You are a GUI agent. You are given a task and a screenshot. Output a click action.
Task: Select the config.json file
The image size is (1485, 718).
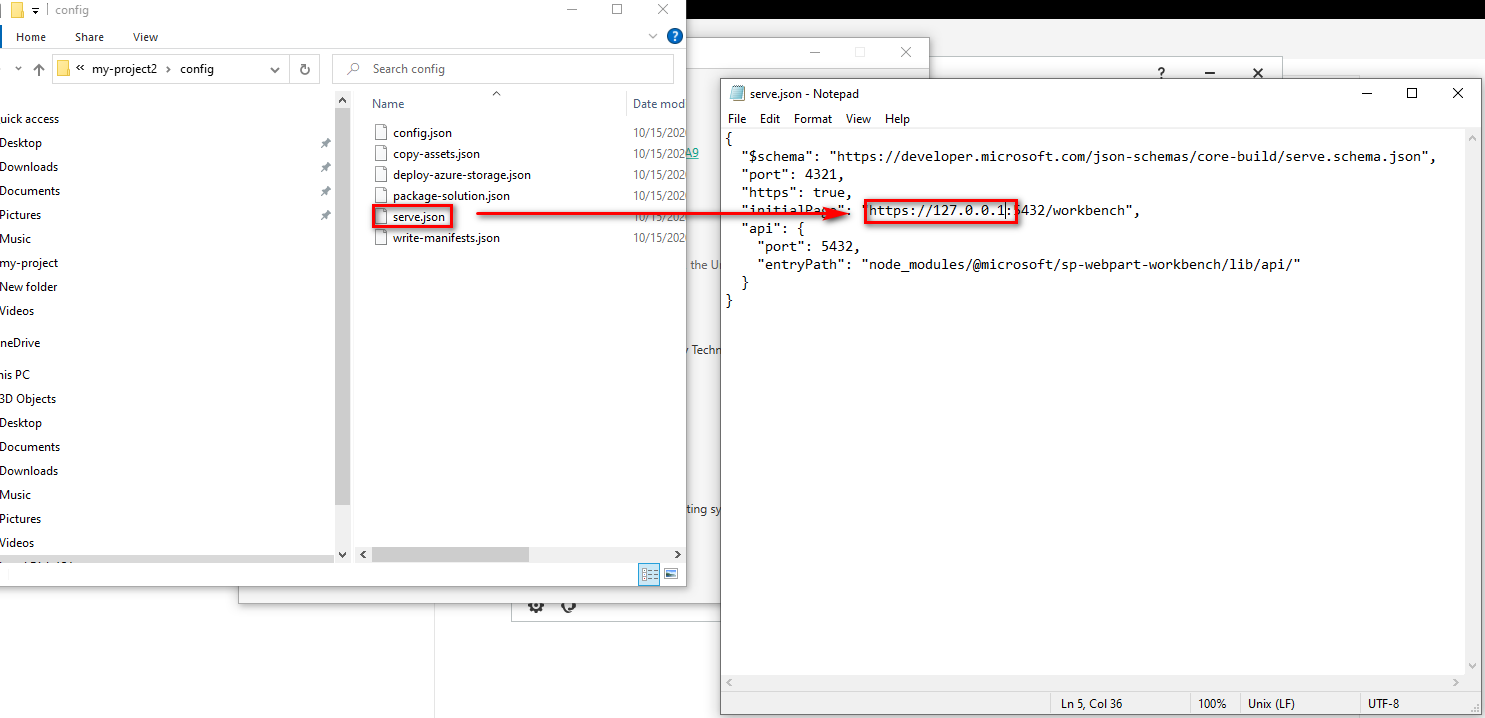(x=423, y=133)
